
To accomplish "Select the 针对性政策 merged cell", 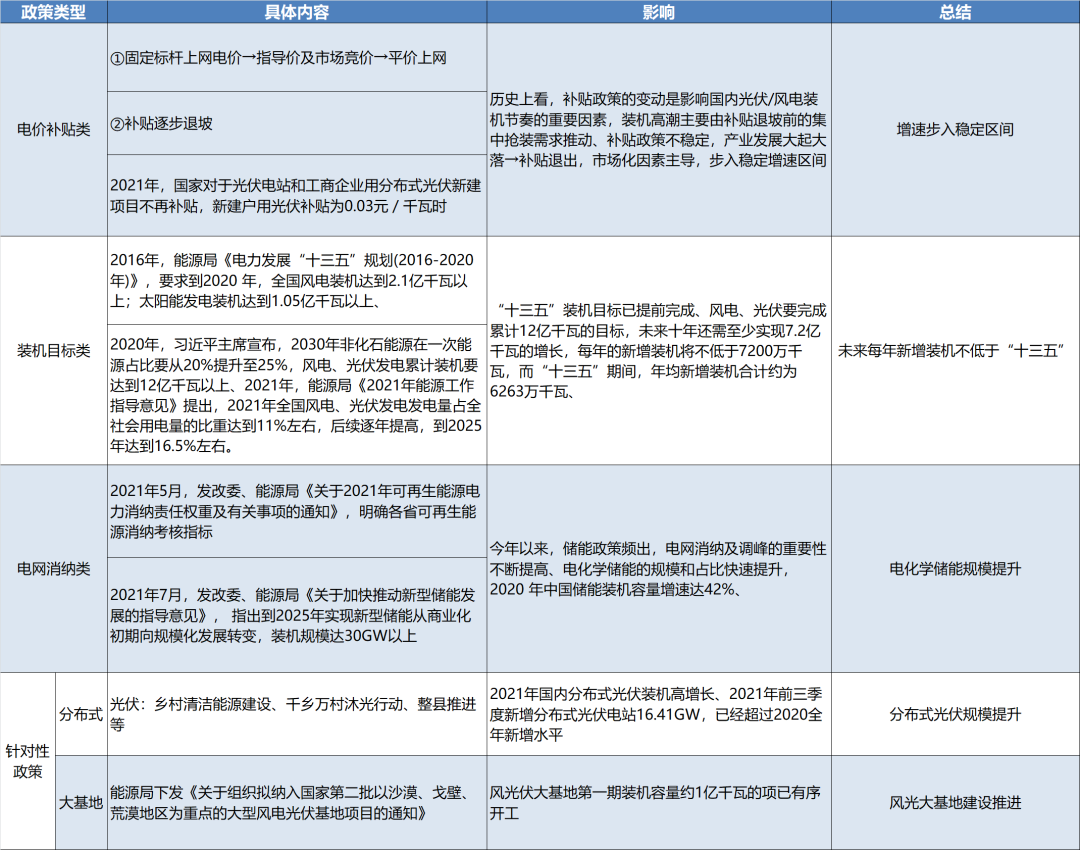I will [28, 761].
